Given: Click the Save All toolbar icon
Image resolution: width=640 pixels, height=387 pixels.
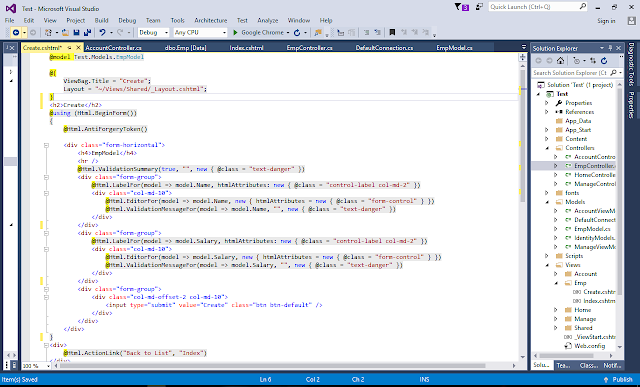Looking at the screenshot, I should pyautogui.click(x=87, y=33).
